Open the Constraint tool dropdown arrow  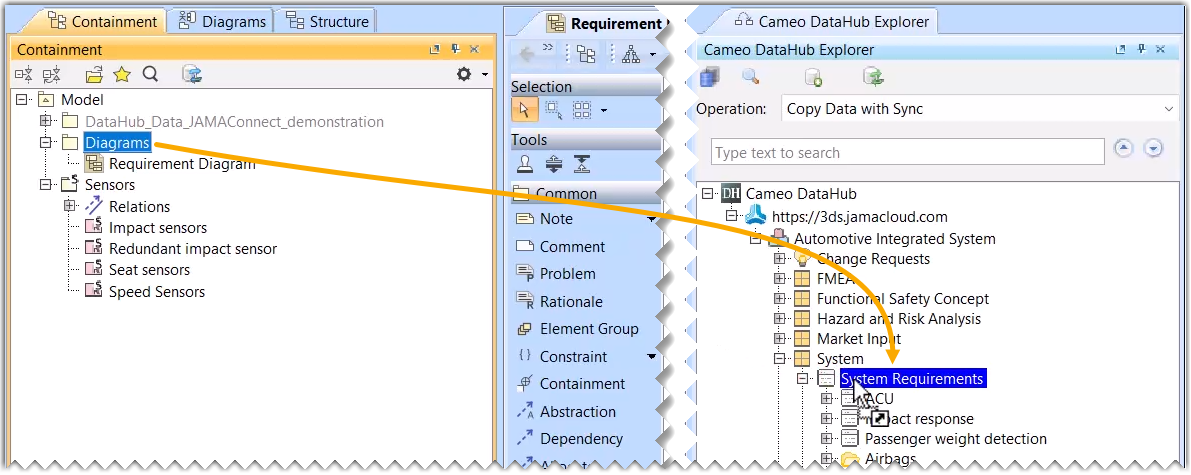pyautogui.click(x=652, y=356)
